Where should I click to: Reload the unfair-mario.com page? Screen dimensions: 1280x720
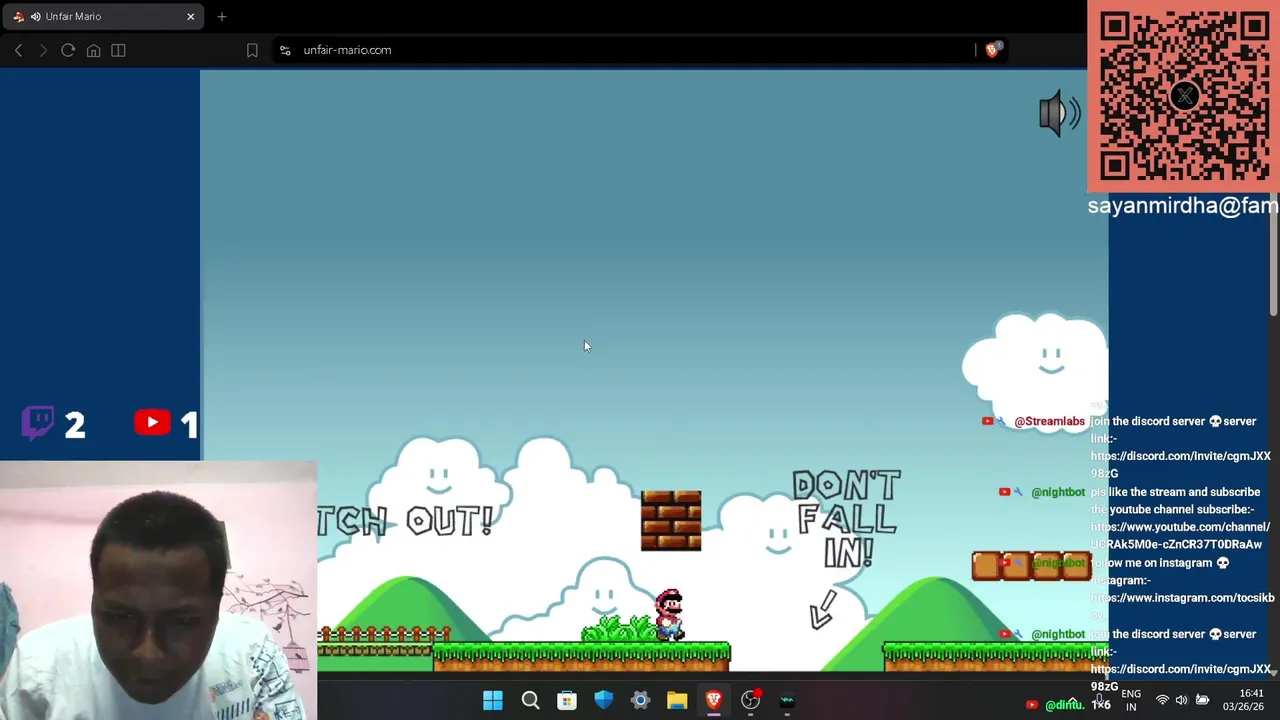[x=68, y=50]
